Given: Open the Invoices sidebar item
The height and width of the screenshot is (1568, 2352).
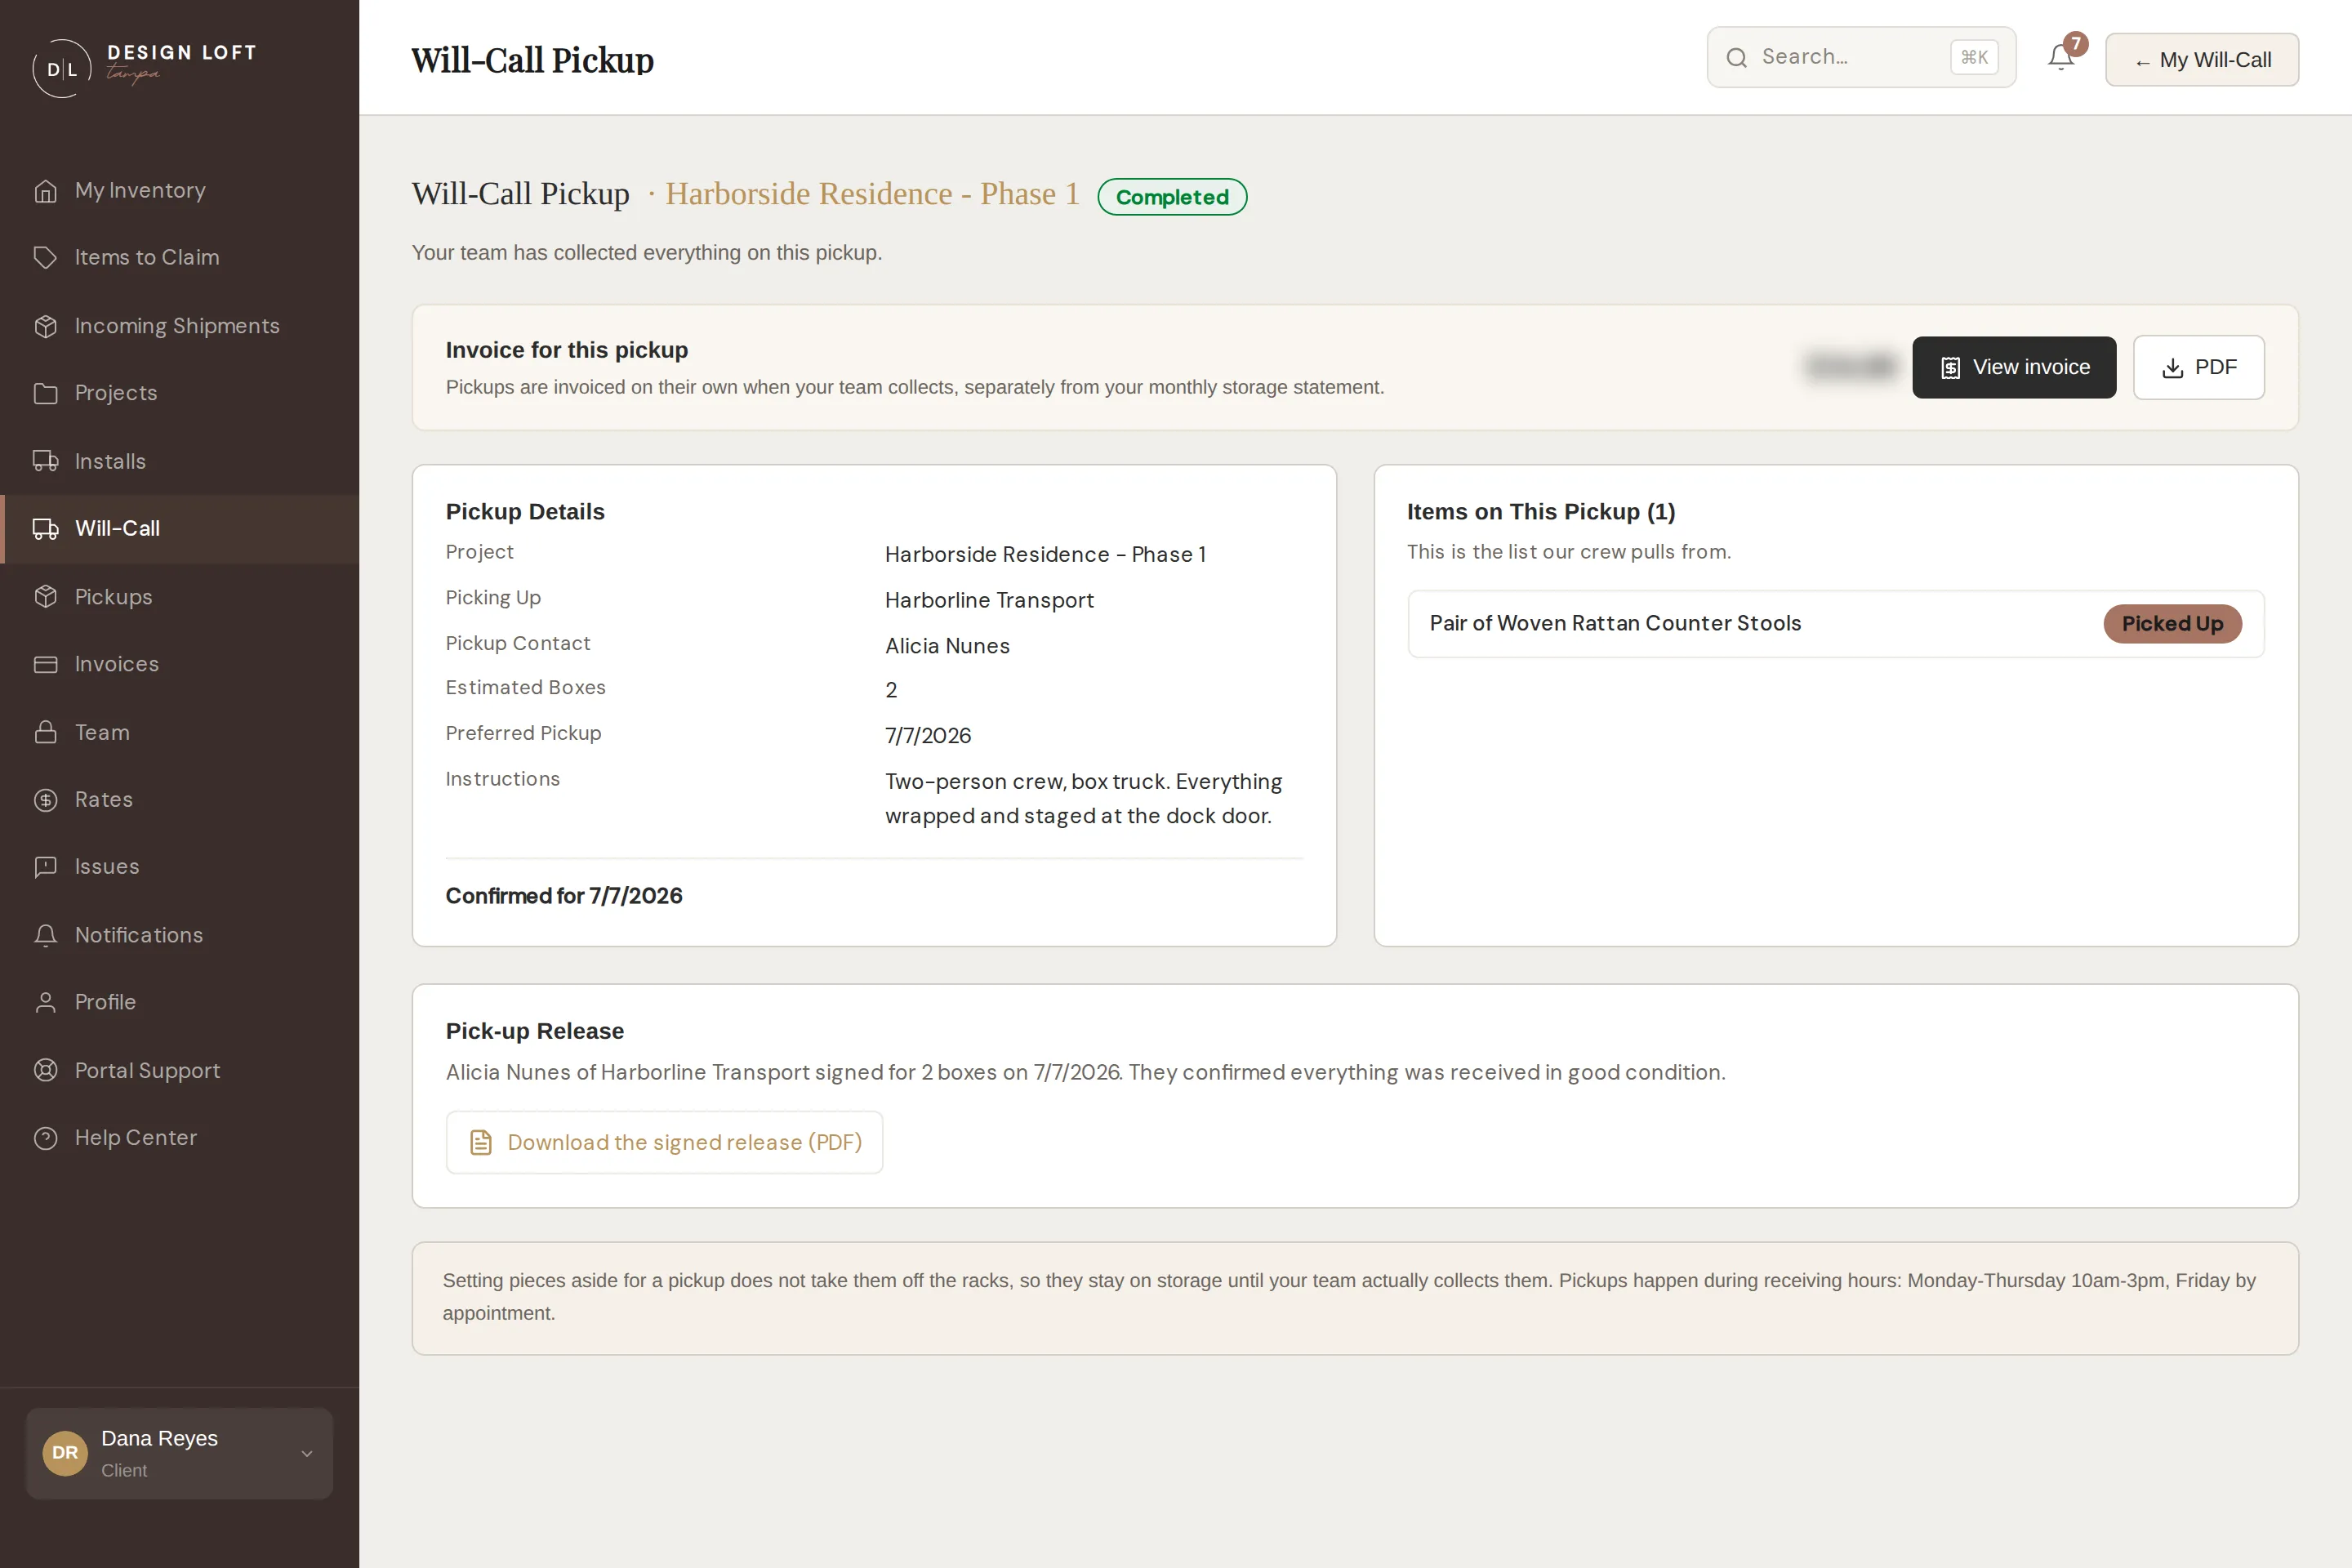Looking at the screenshot, I should (x=180, y=664).
